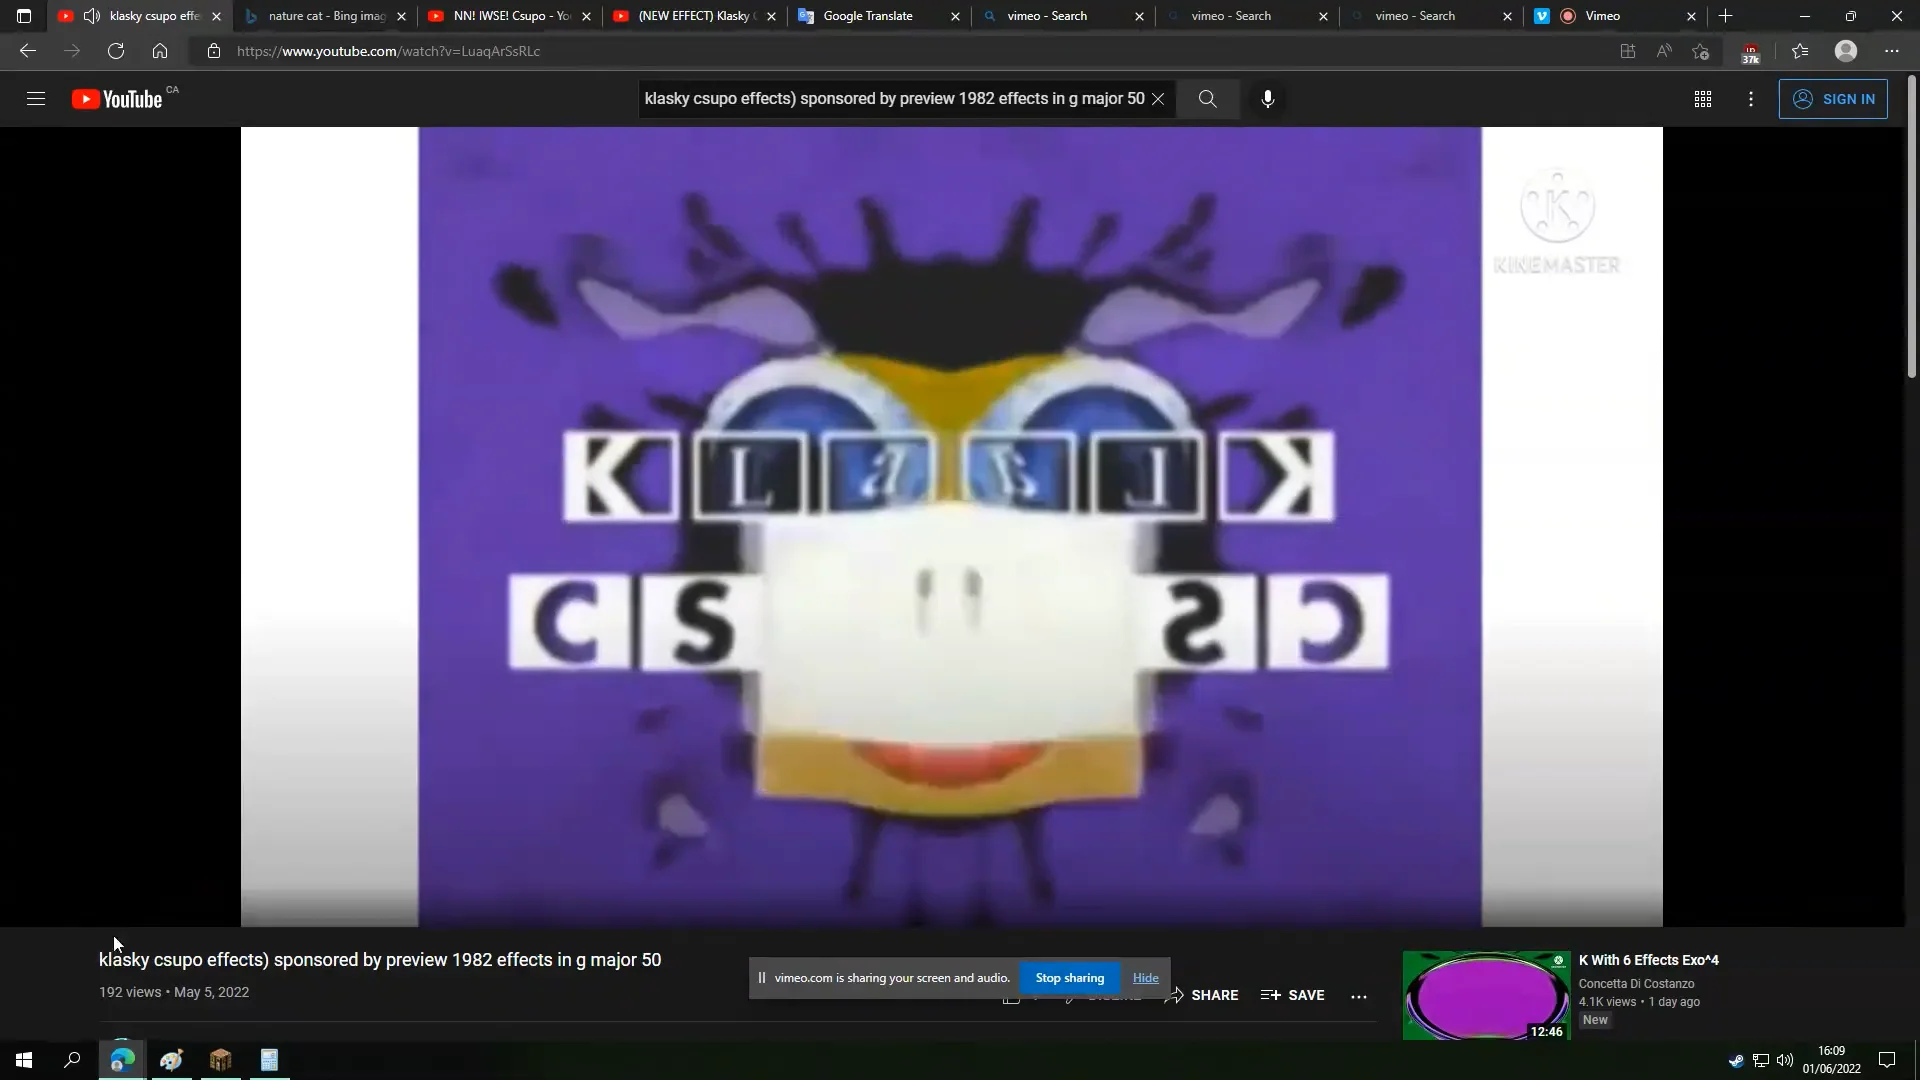The height and width of the screenshot is (1080, 1920).
Task: Open the YouTube apps grid icon
Action: coord(1703,99)
